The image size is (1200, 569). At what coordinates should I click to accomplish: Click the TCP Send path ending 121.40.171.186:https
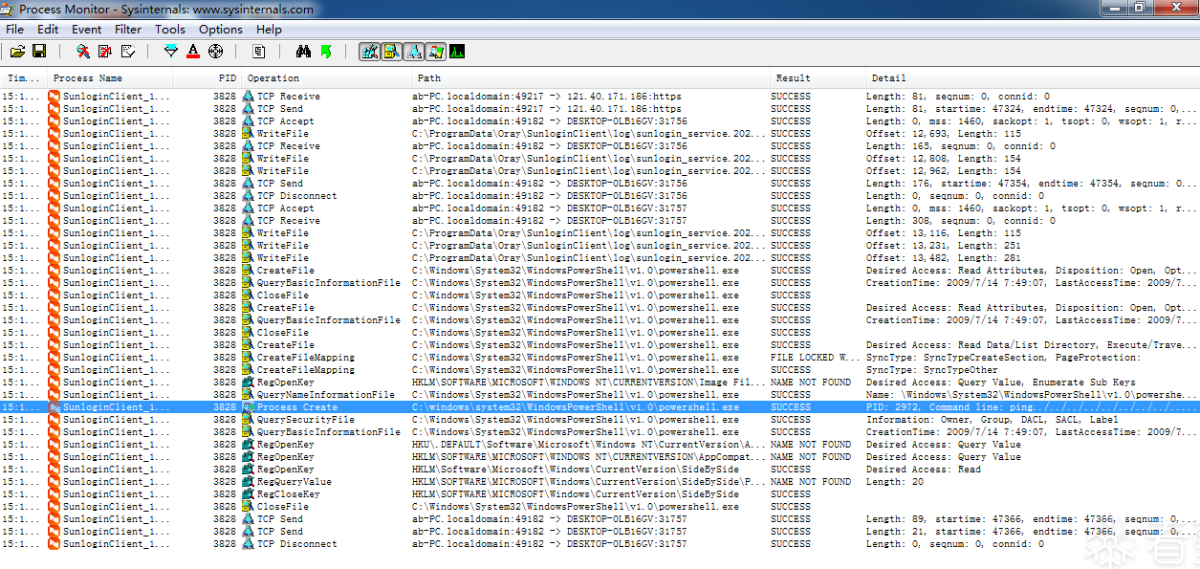547,109
